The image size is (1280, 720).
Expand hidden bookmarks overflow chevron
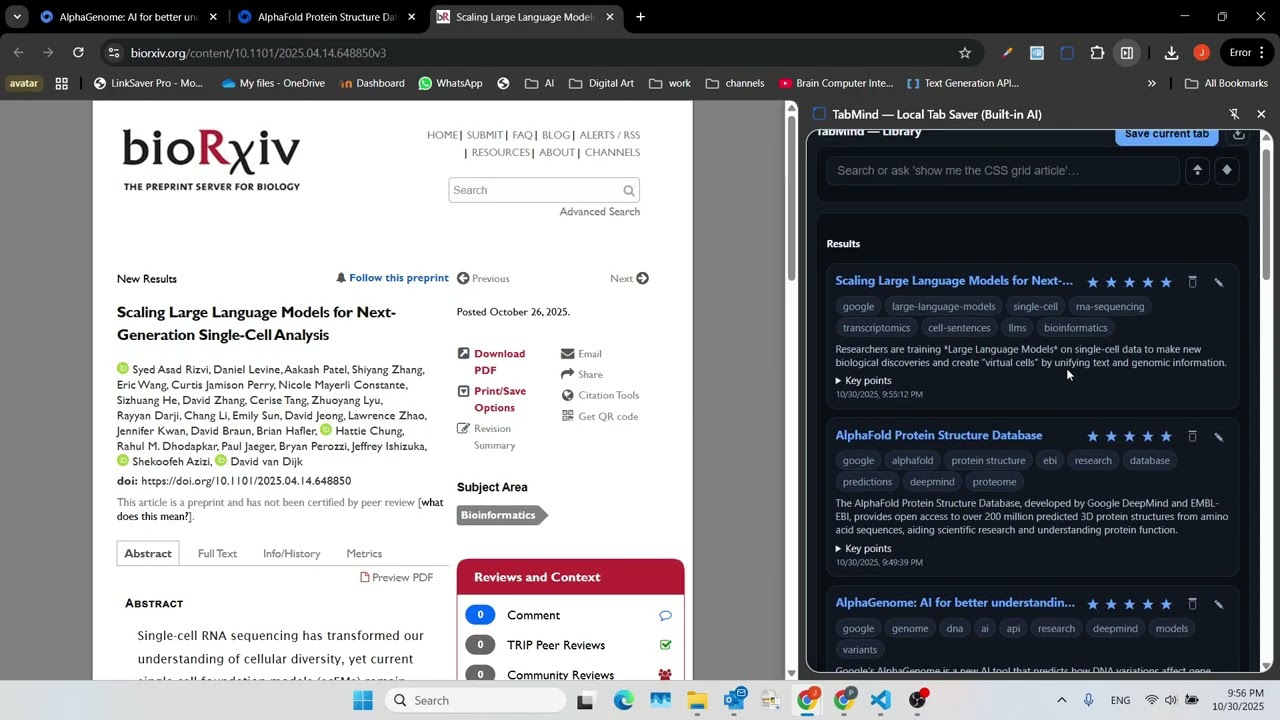coord(1151,83)
